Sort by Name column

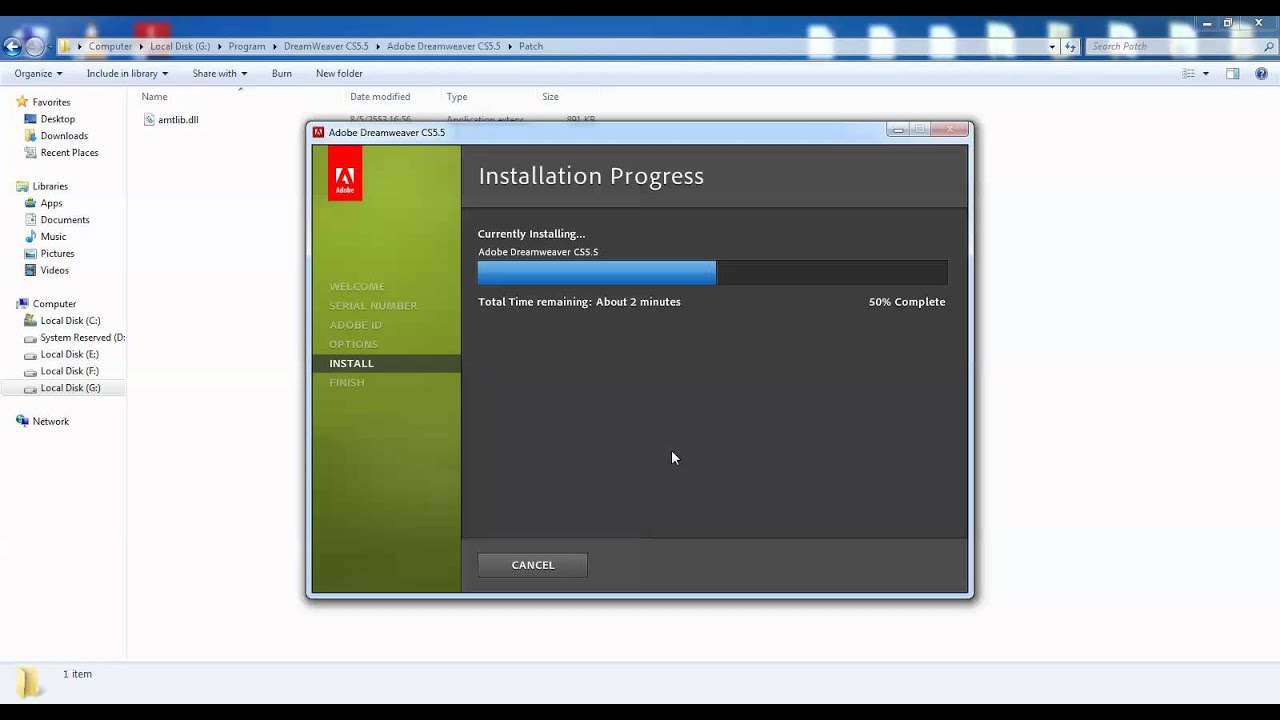(154, 97)
